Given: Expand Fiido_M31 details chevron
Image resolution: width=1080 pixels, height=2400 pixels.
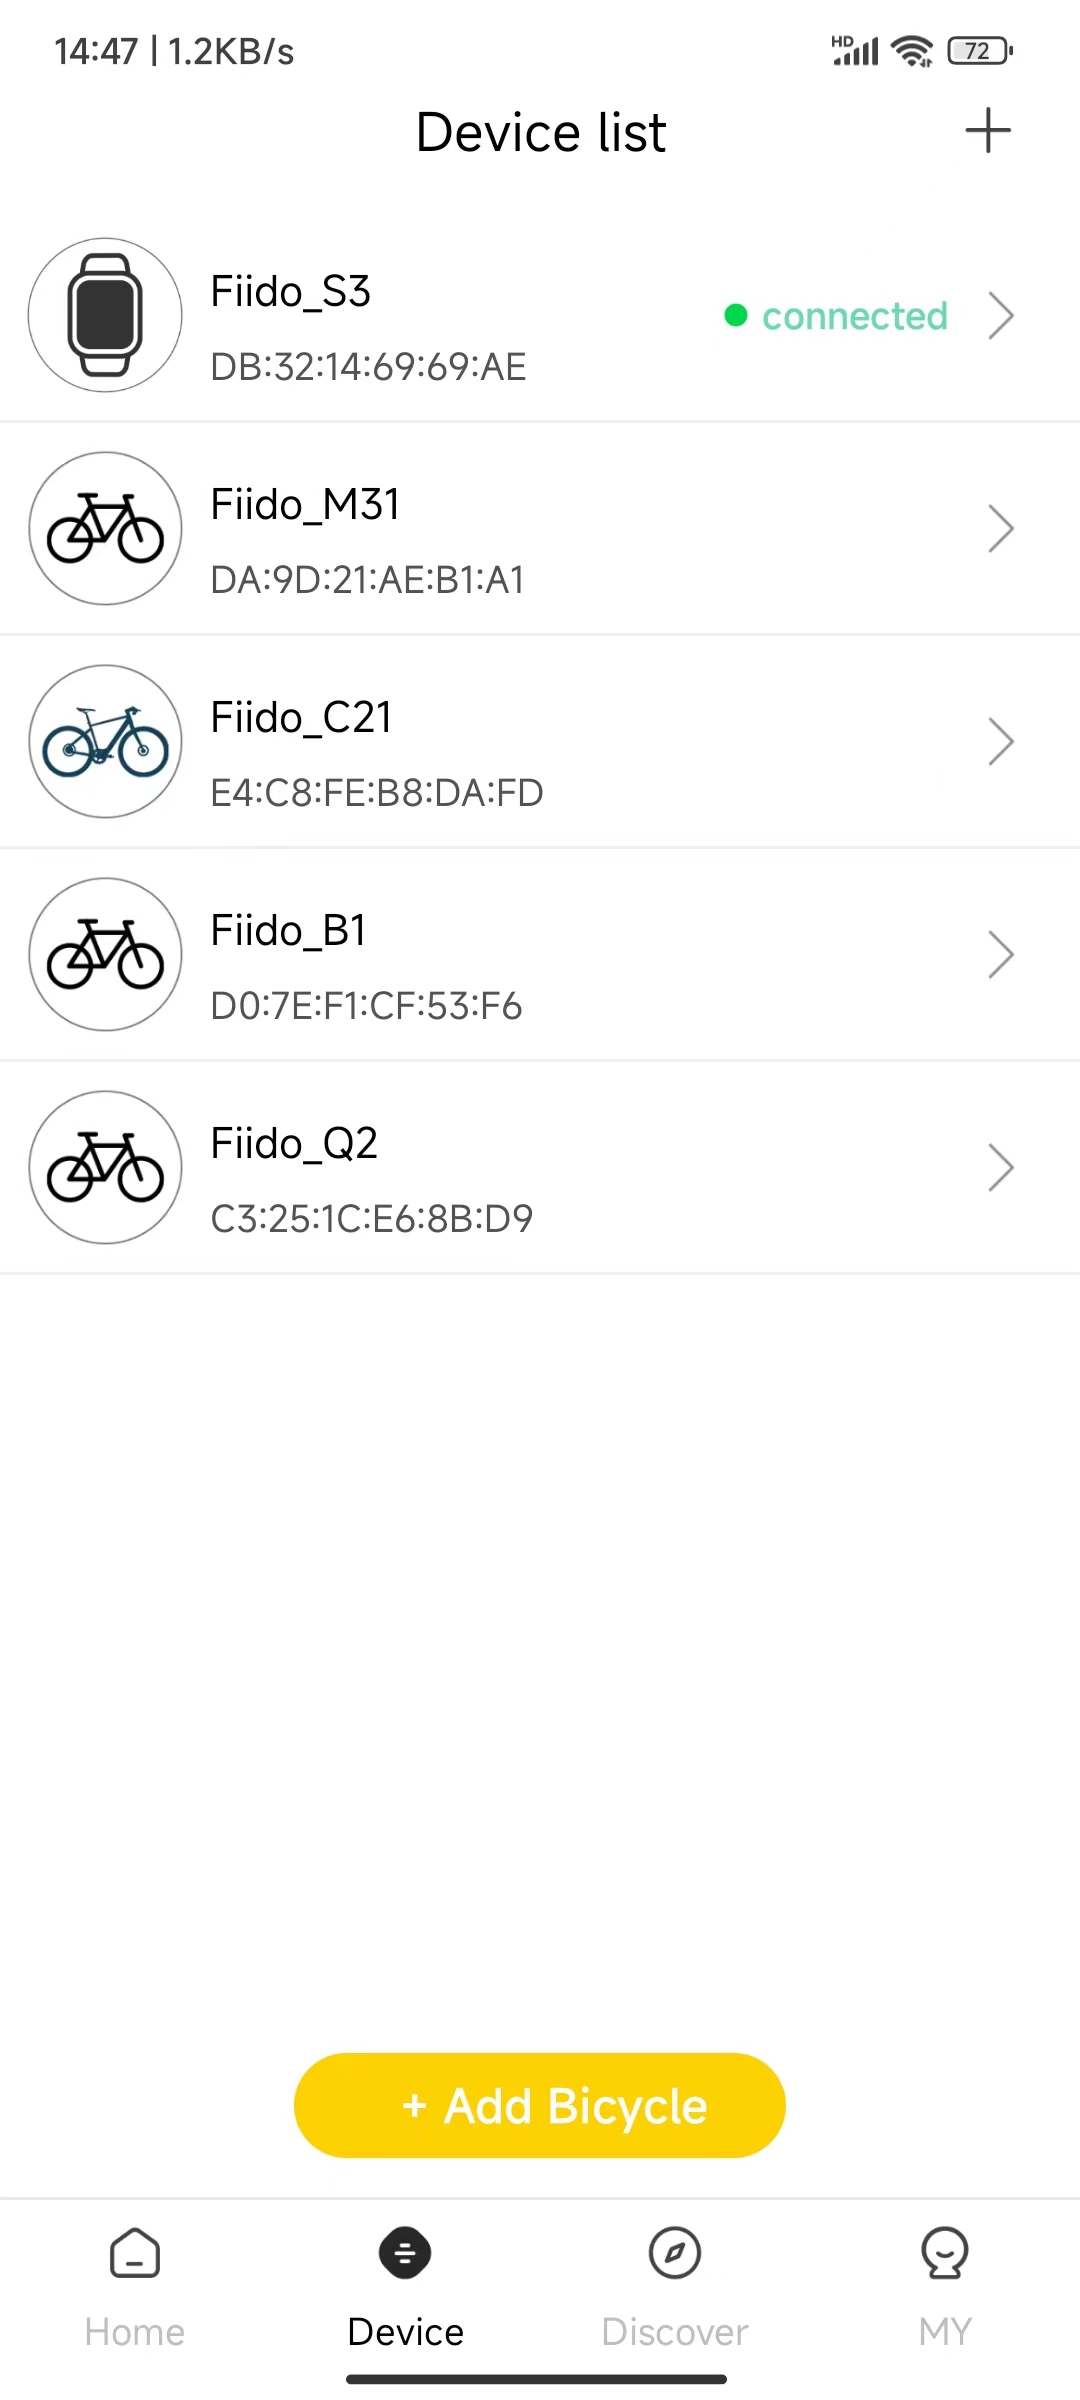Looking at the screenshot, I should pos(1001,529).
